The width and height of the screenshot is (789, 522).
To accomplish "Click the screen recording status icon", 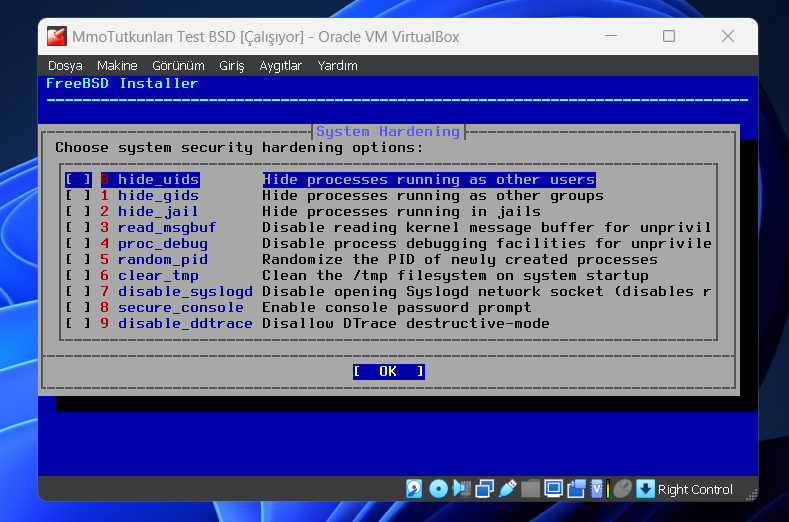I will tap(577, 489).
